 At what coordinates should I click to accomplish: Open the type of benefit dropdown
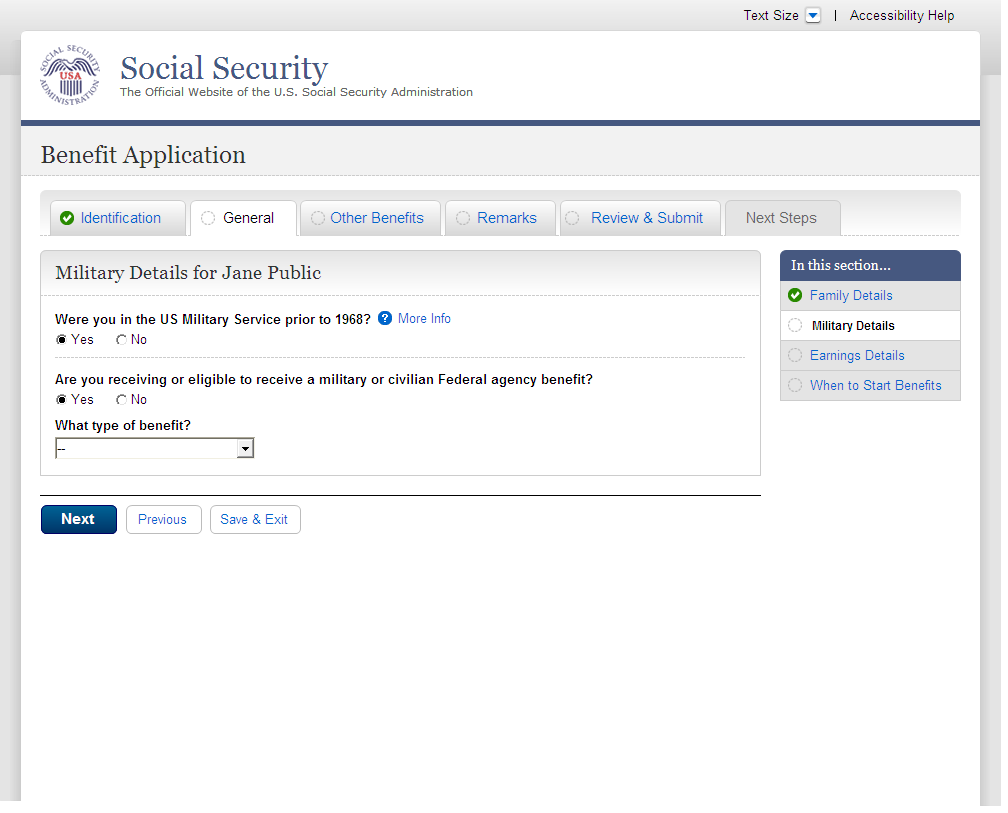pos(155,449)
